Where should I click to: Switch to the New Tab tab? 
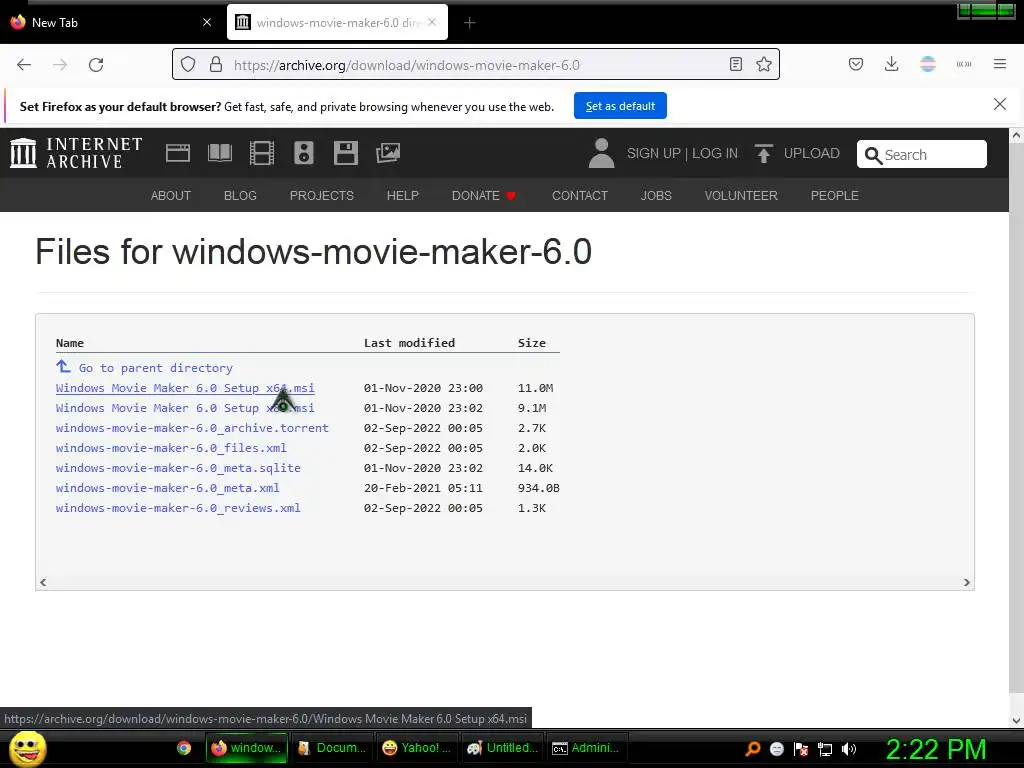point(110,22)
